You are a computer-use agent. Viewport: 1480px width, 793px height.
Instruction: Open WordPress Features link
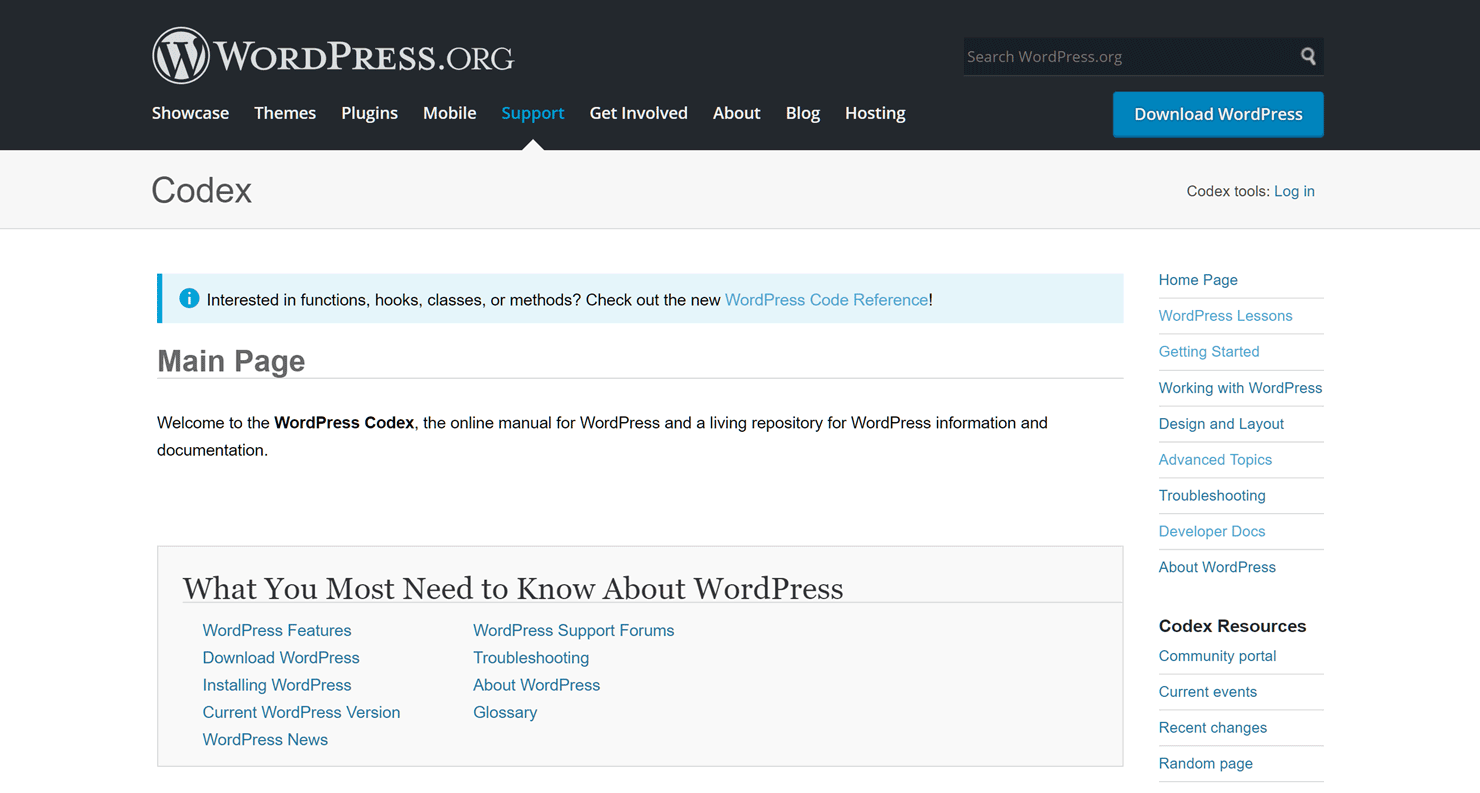point(277,630)
